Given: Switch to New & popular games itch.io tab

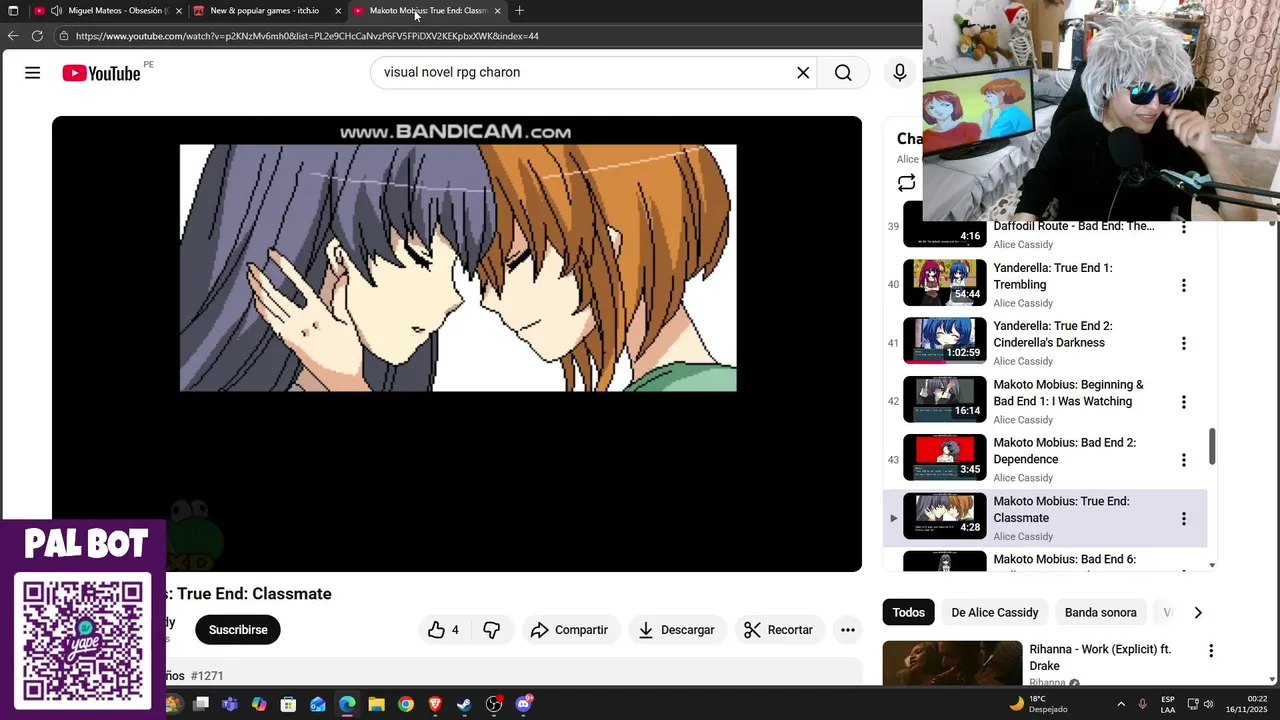Looking at the screenshot, I should 264,10.
